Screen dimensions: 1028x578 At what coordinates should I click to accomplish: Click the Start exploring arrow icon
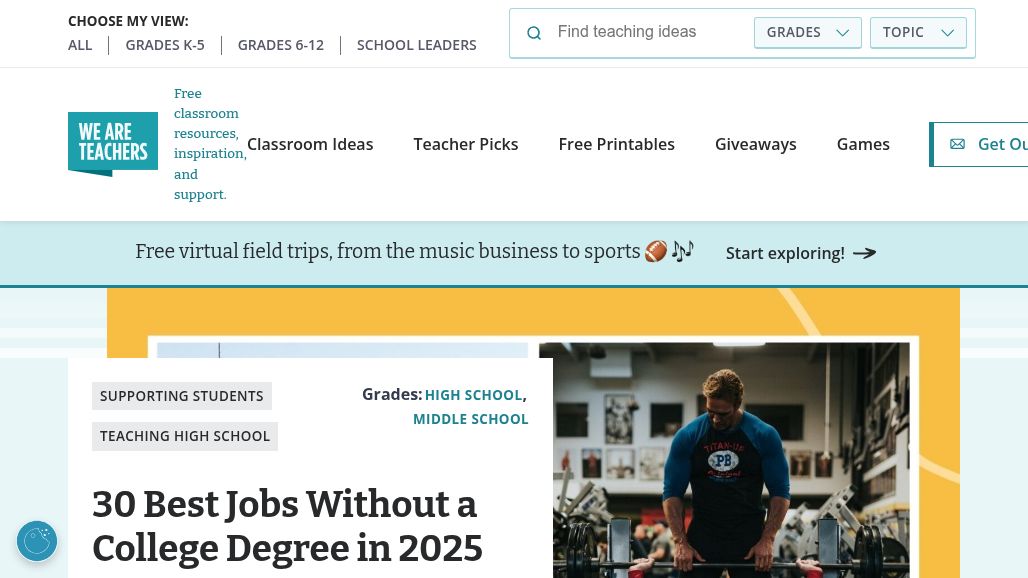(865, 253)
